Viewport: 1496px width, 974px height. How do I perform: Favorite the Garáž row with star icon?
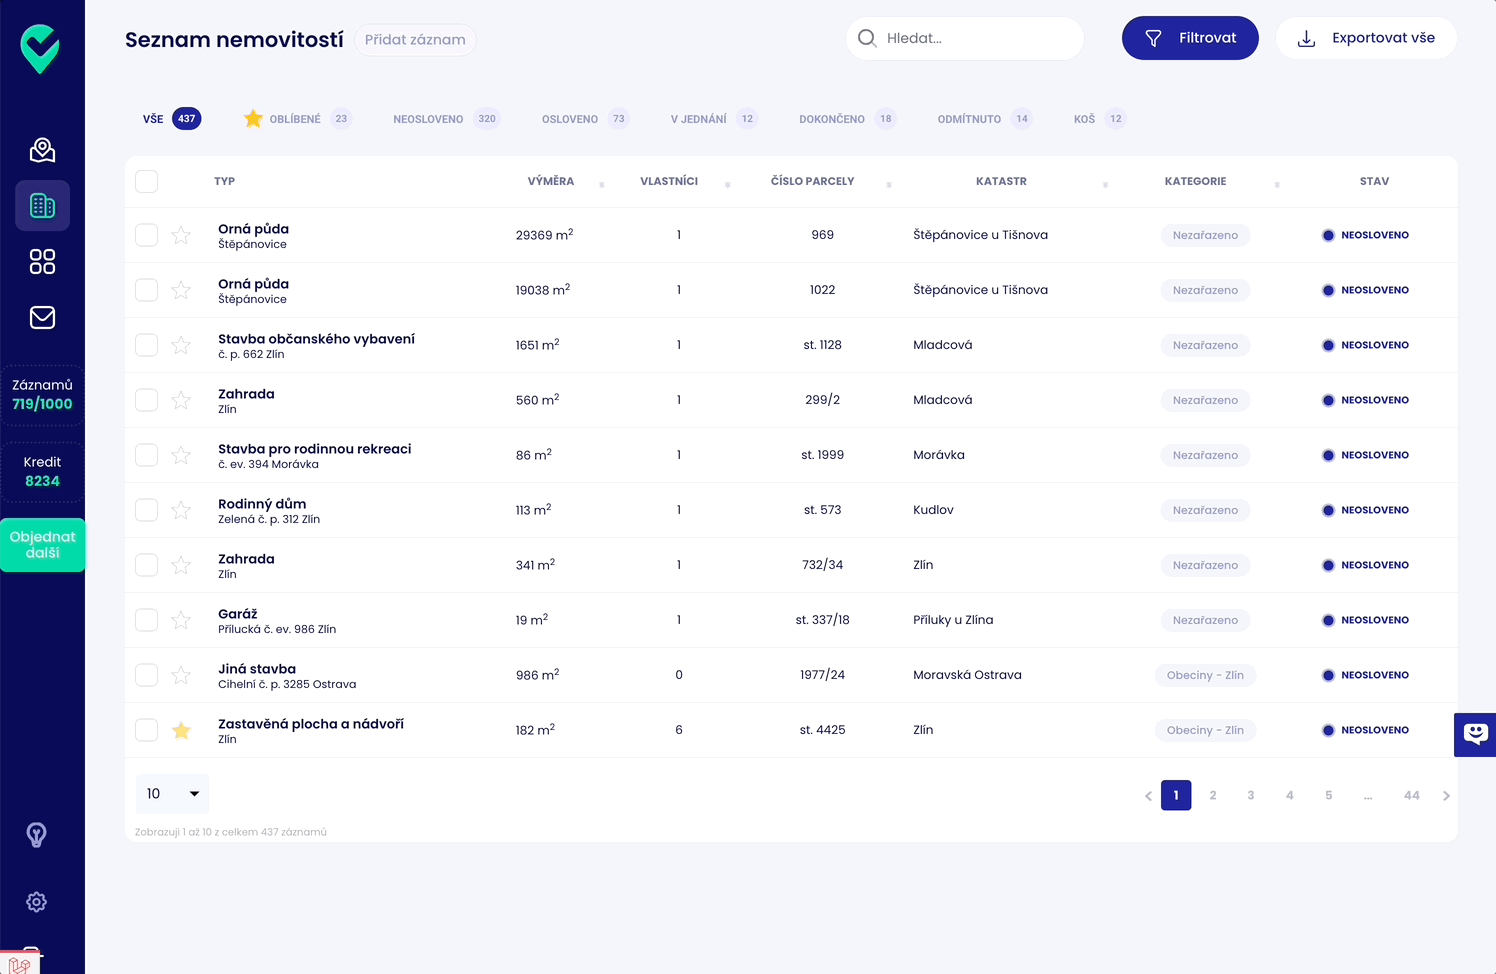(x=181, y=620)
